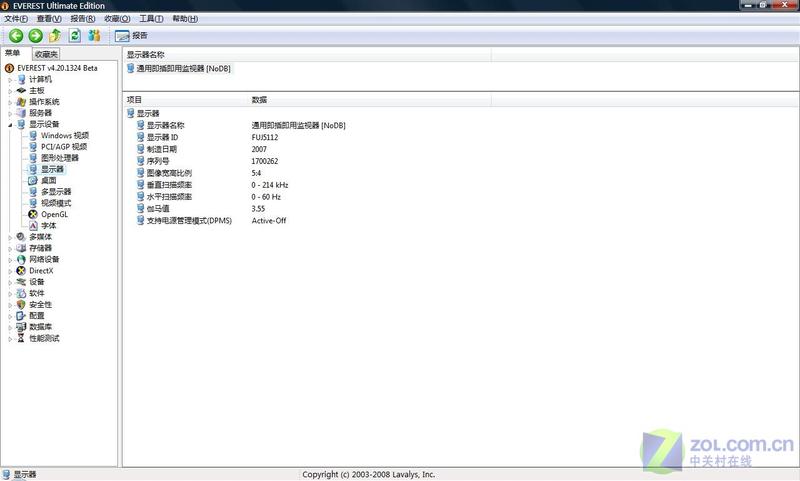Select the 支持电源管理模式(DPMS) row
Viewport: 800px width, 481px height.
pyautogui.click(x=189, y=220)
